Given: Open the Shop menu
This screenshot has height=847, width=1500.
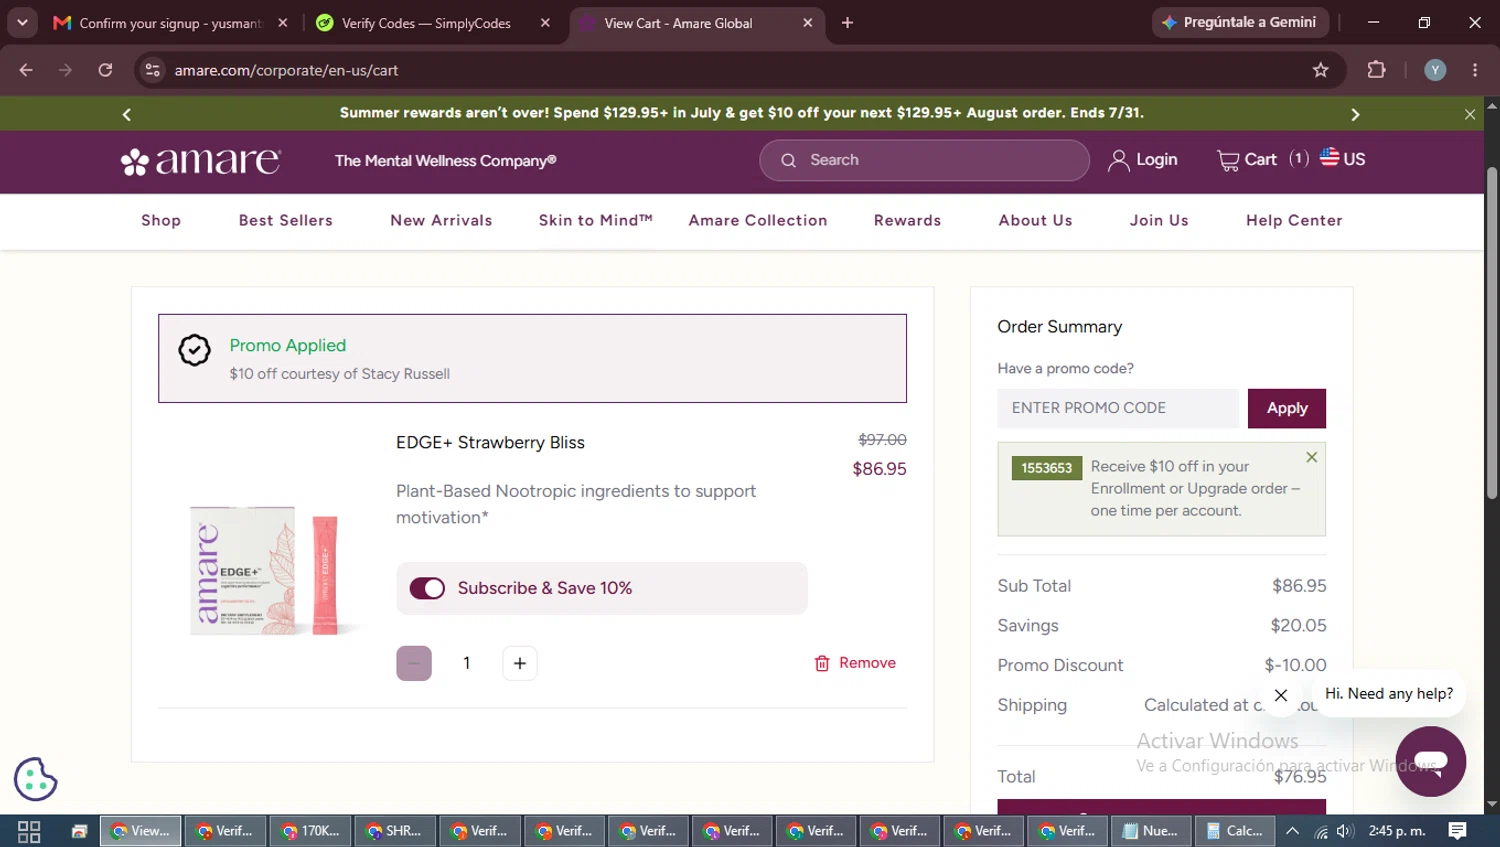Looking at the screenshot, I should [161, 221].
